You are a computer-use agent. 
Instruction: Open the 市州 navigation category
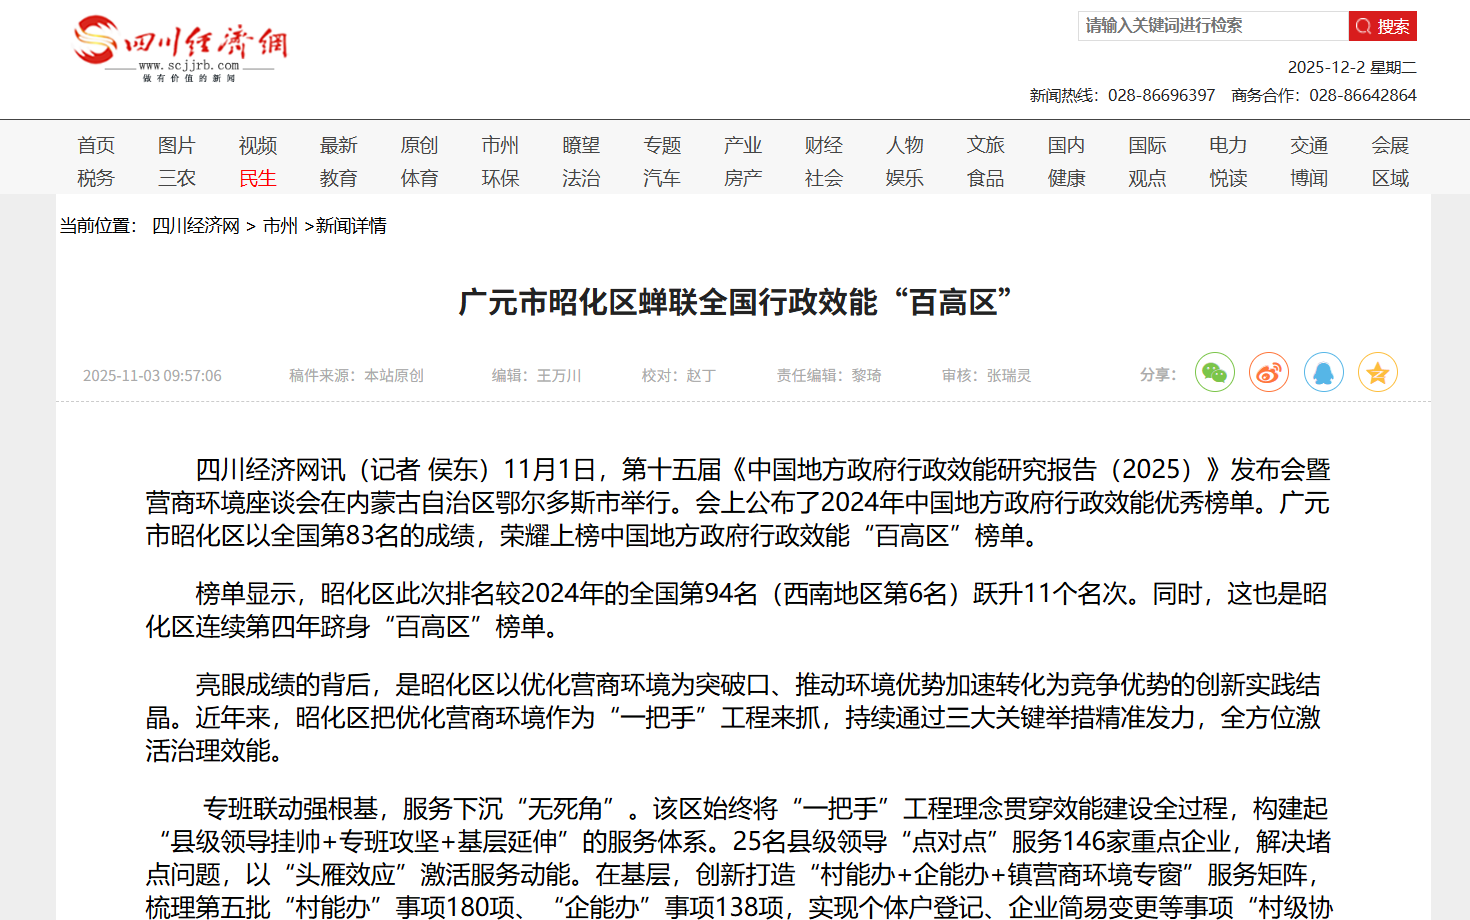pyautogui.click(x=500, y=146)
